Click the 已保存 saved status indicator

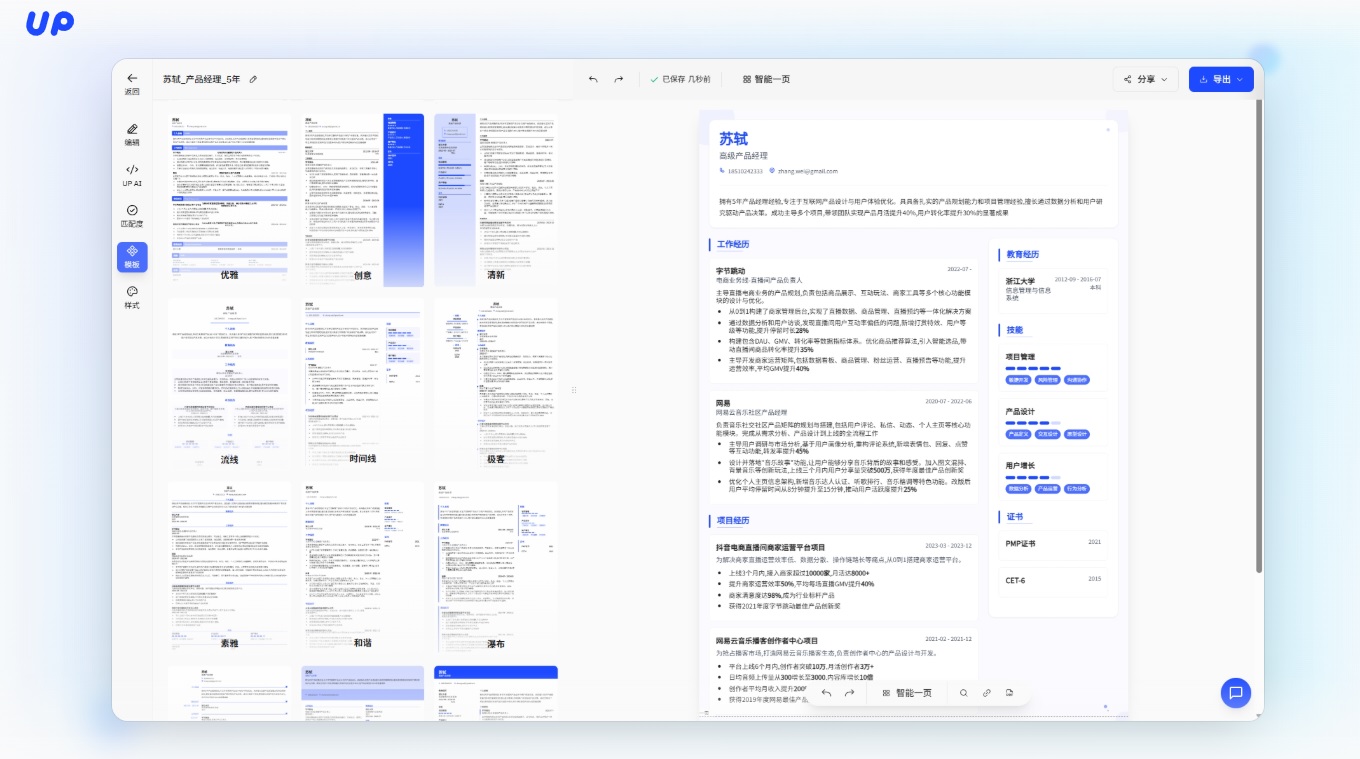(x=680, y=79)
